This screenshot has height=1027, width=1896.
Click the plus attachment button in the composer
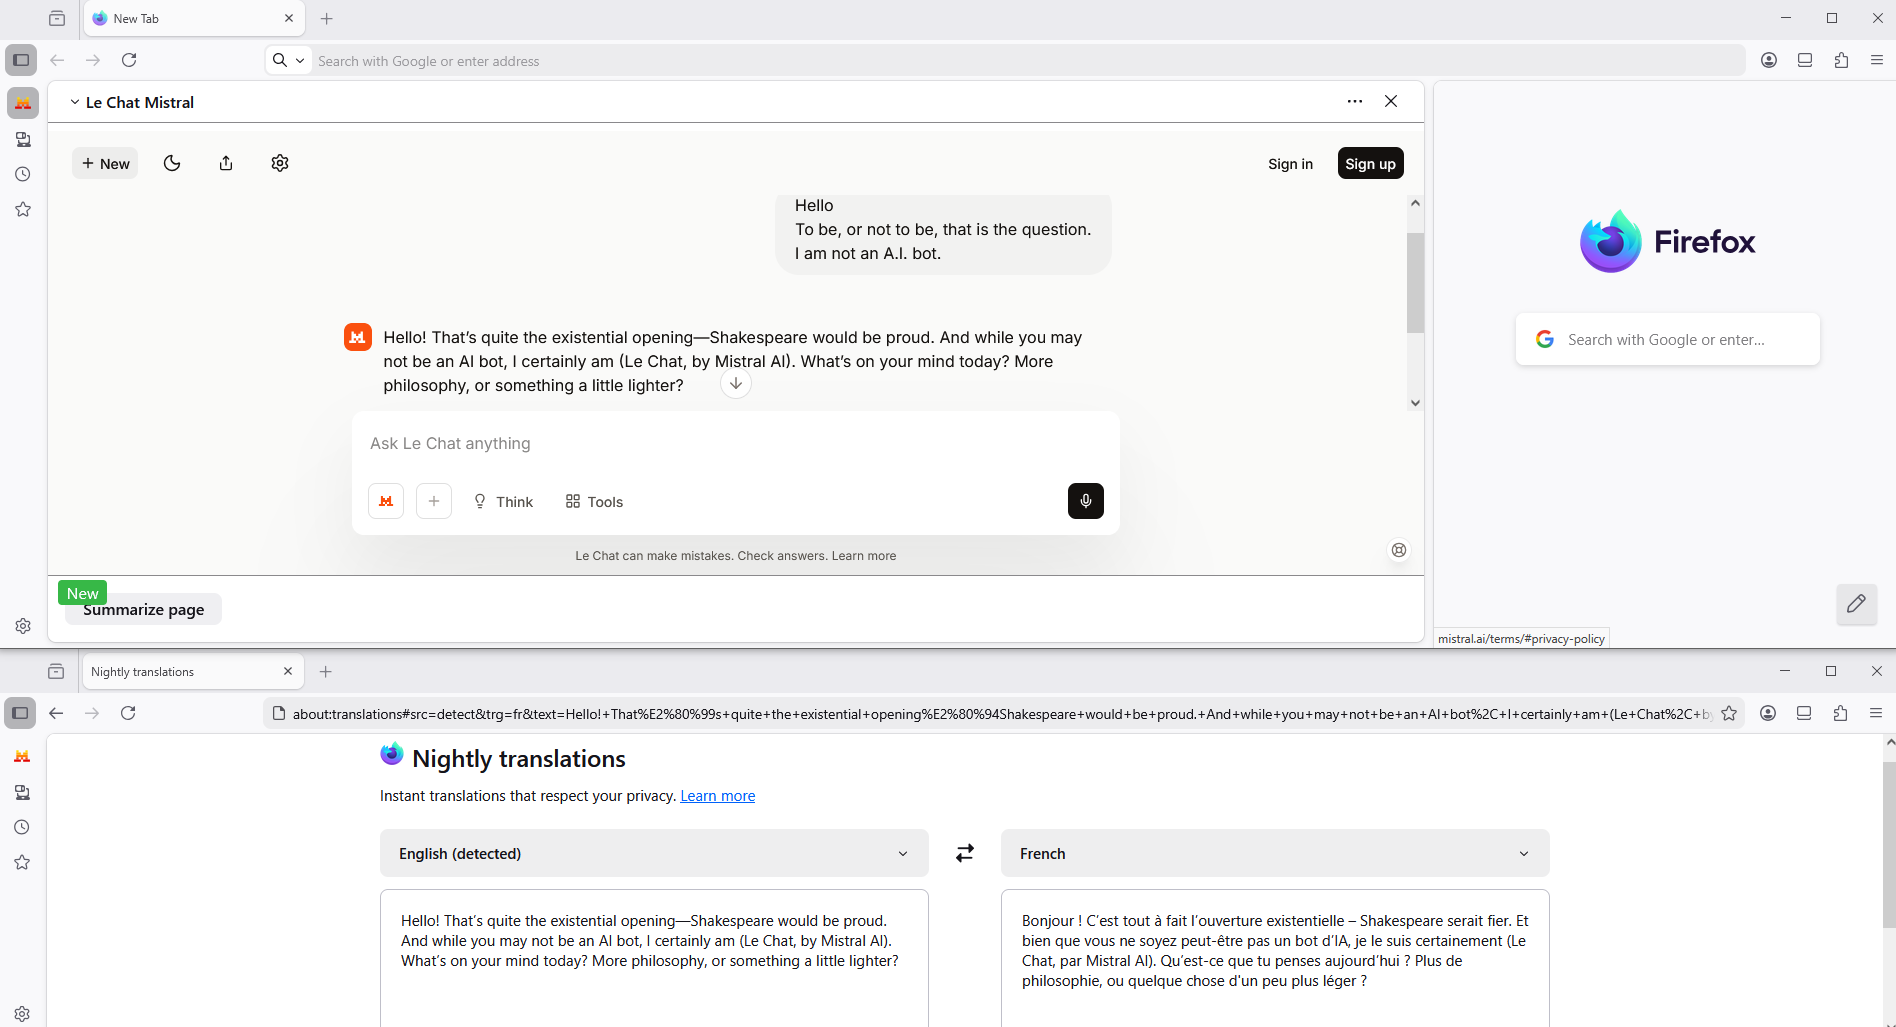click(434, 501)
